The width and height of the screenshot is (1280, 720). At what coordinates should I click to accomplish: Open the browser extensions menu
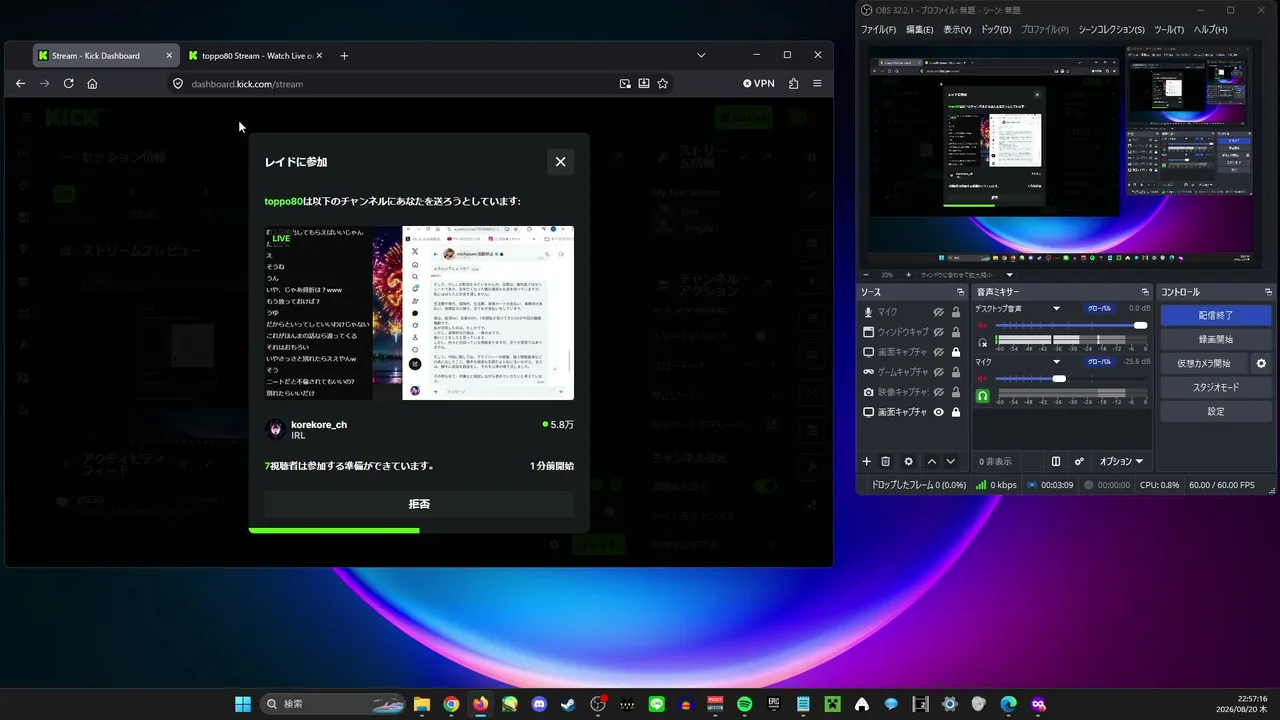coord(794,84)
